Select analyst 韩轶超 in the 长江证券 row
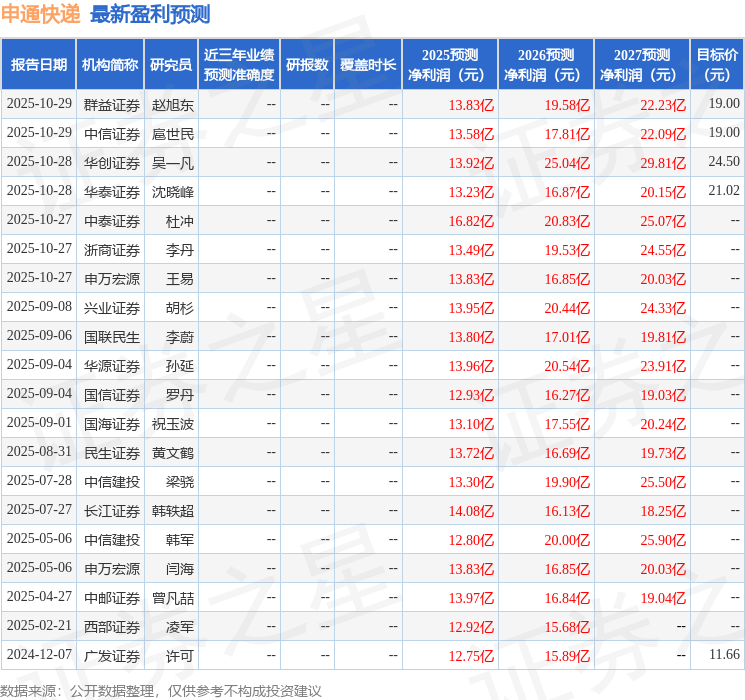The width and height of the screenshot is (745, 700). [172, 510]
